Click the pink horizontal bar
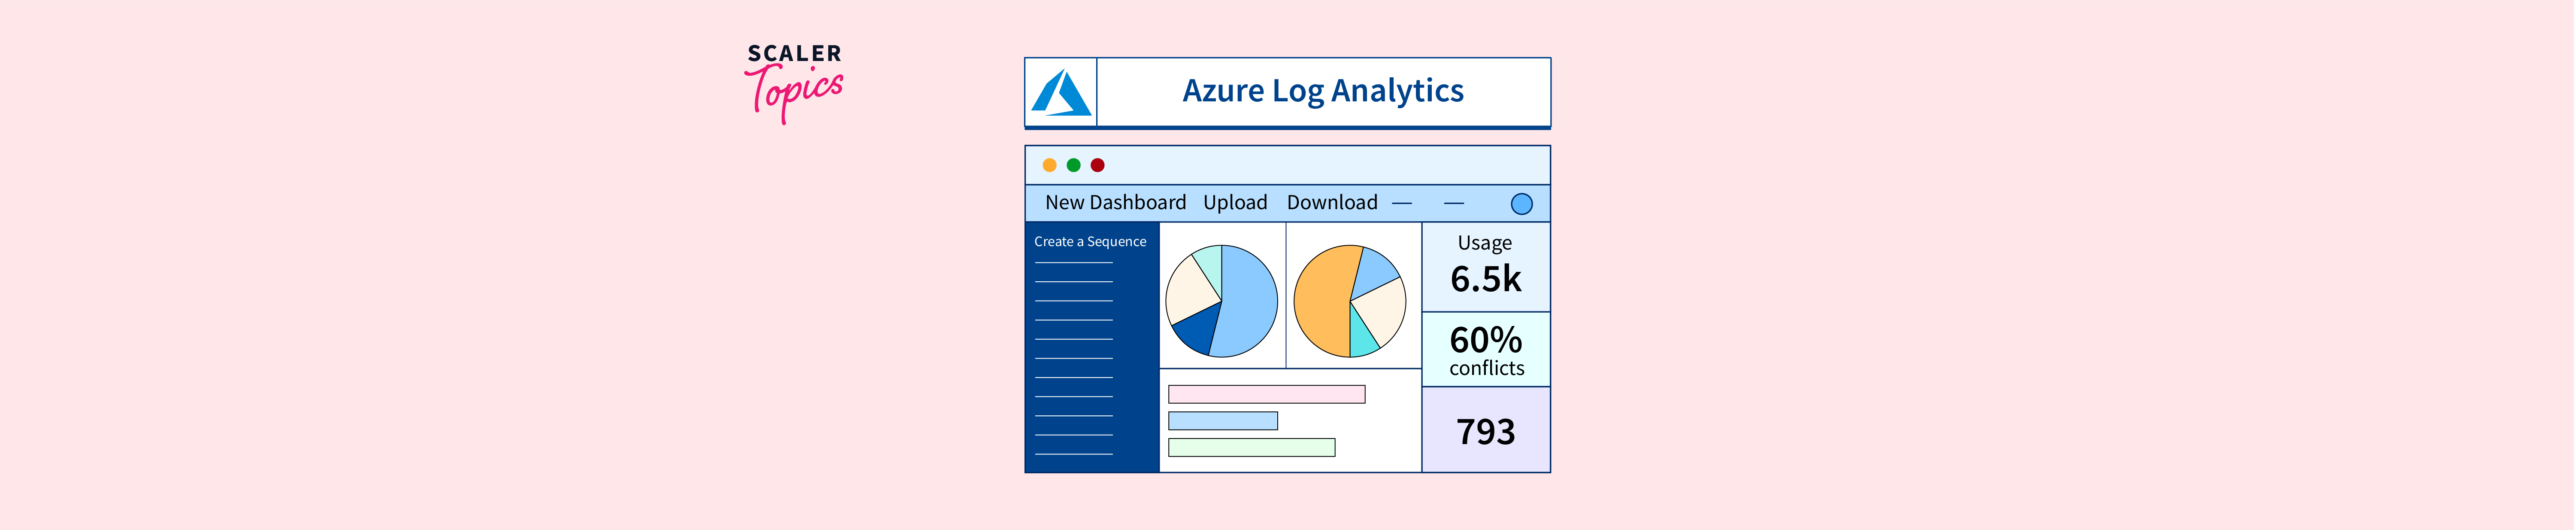 [1266, 395]
